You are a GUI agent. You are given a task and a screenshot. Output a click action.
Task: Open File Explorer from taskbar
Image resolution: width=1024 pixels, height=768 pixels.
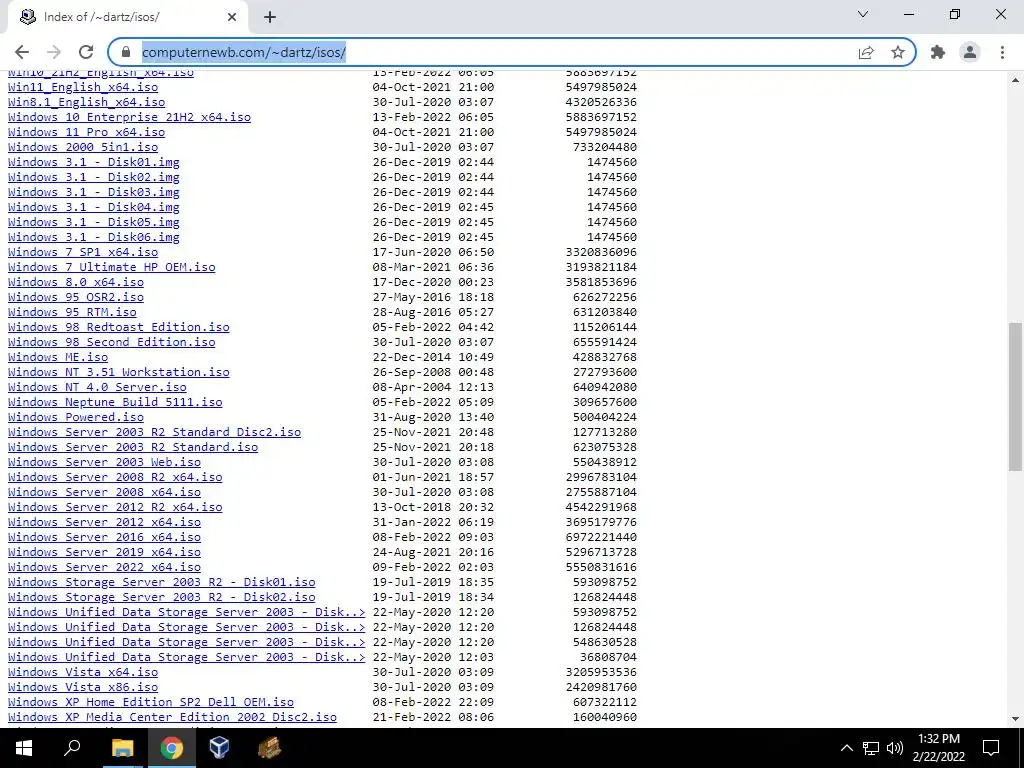tap(122, 748)
